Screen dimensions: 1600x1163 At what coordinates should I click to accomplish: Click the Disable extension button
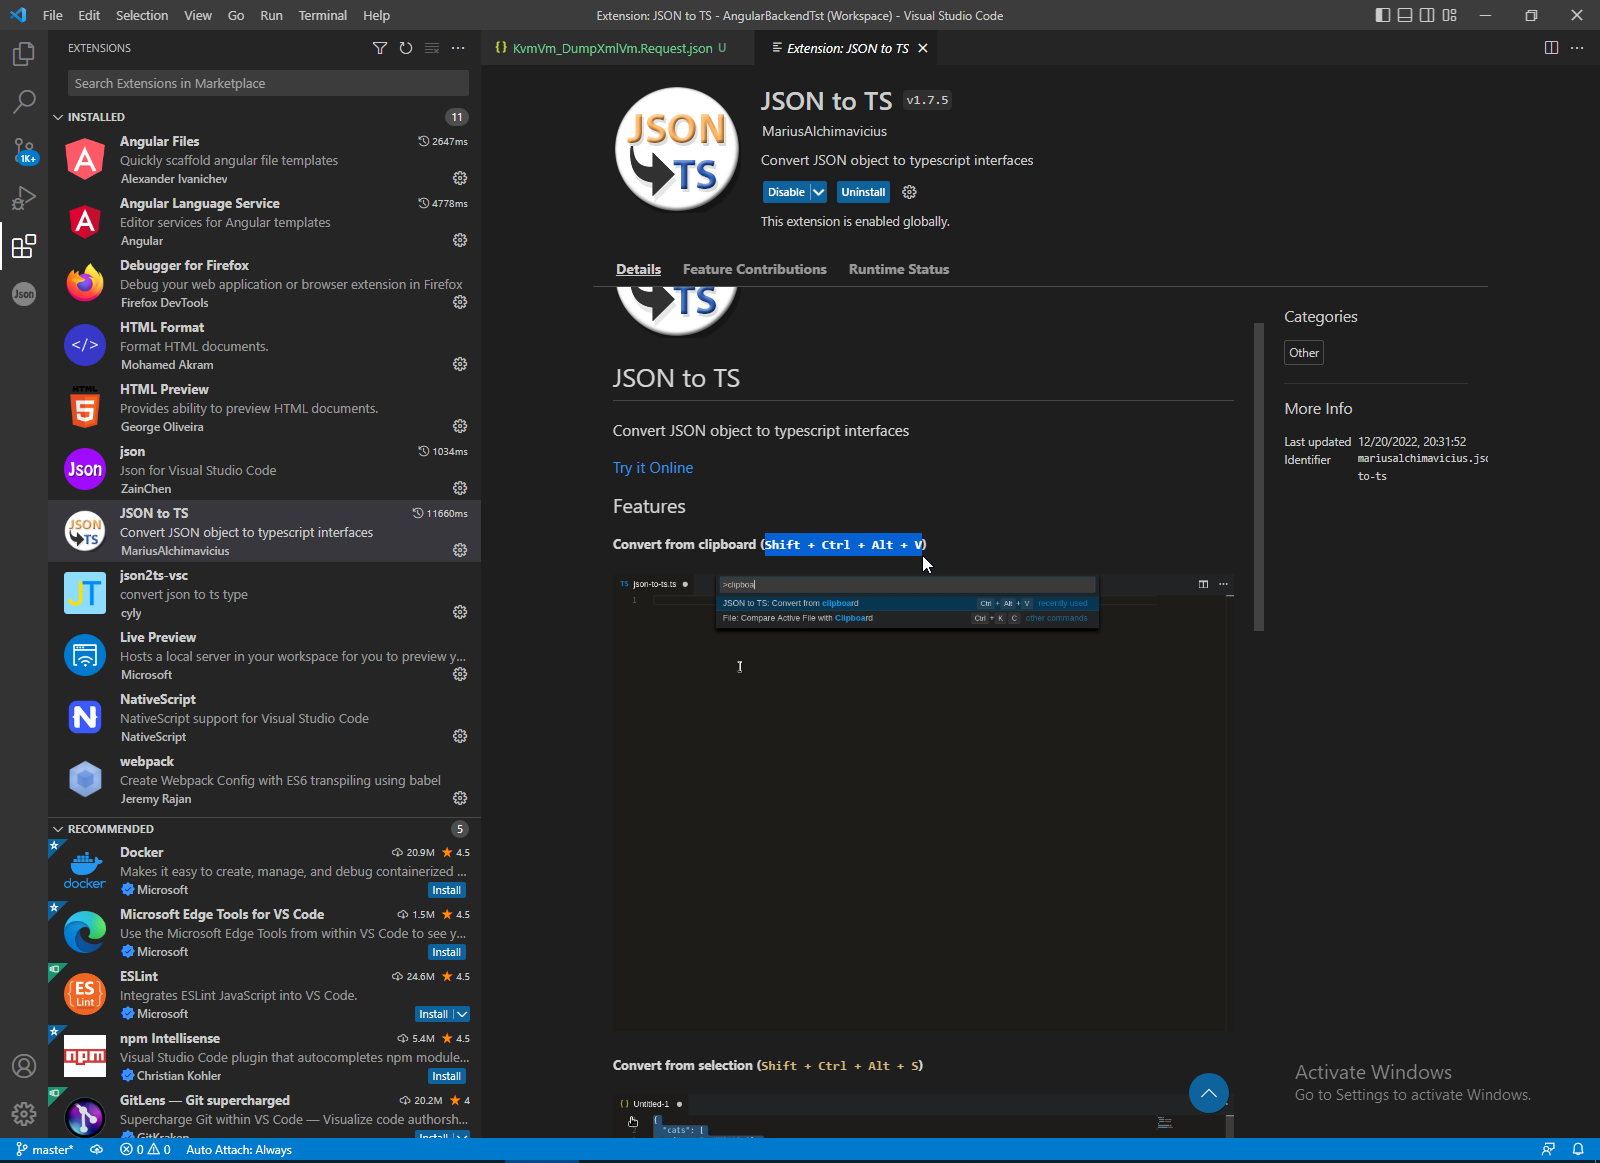(x=786, y=192)
